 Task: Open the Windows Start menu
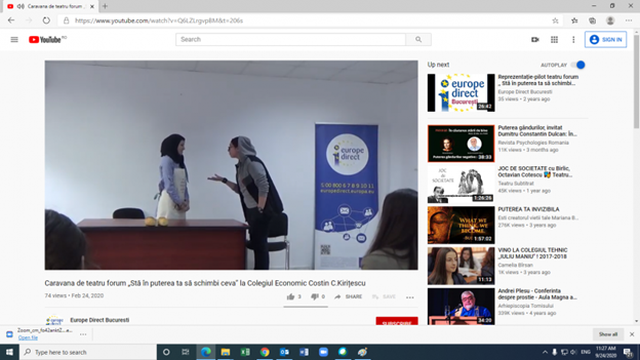click(x=9, y=352)
